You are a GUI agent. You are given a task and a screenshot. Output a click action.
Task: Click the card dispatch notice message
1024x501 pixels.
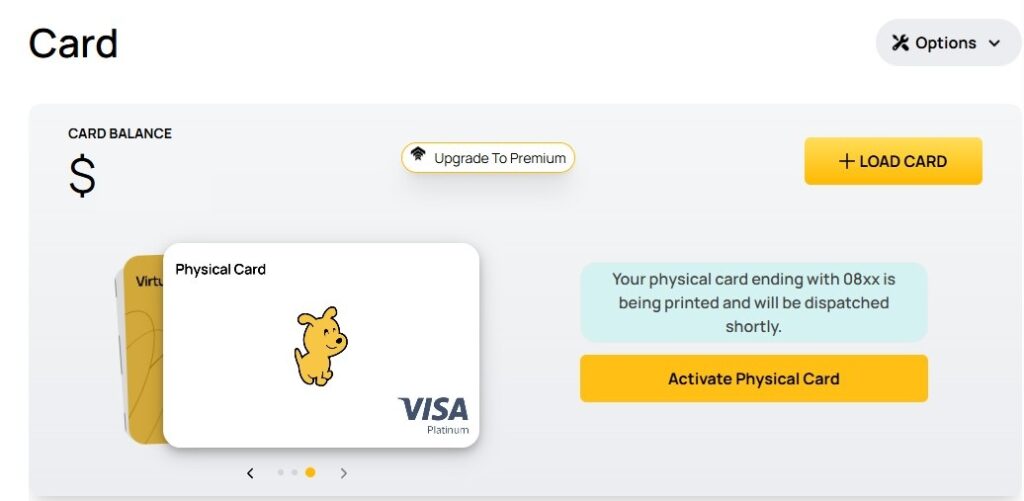[x=753, y=302]
